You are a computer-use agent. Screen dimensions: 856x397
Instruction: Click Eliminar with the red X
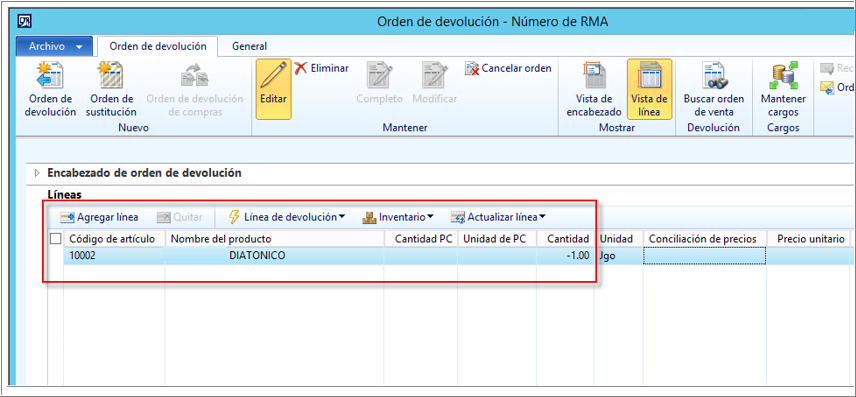pyautogui.click(x=322, y=68)
